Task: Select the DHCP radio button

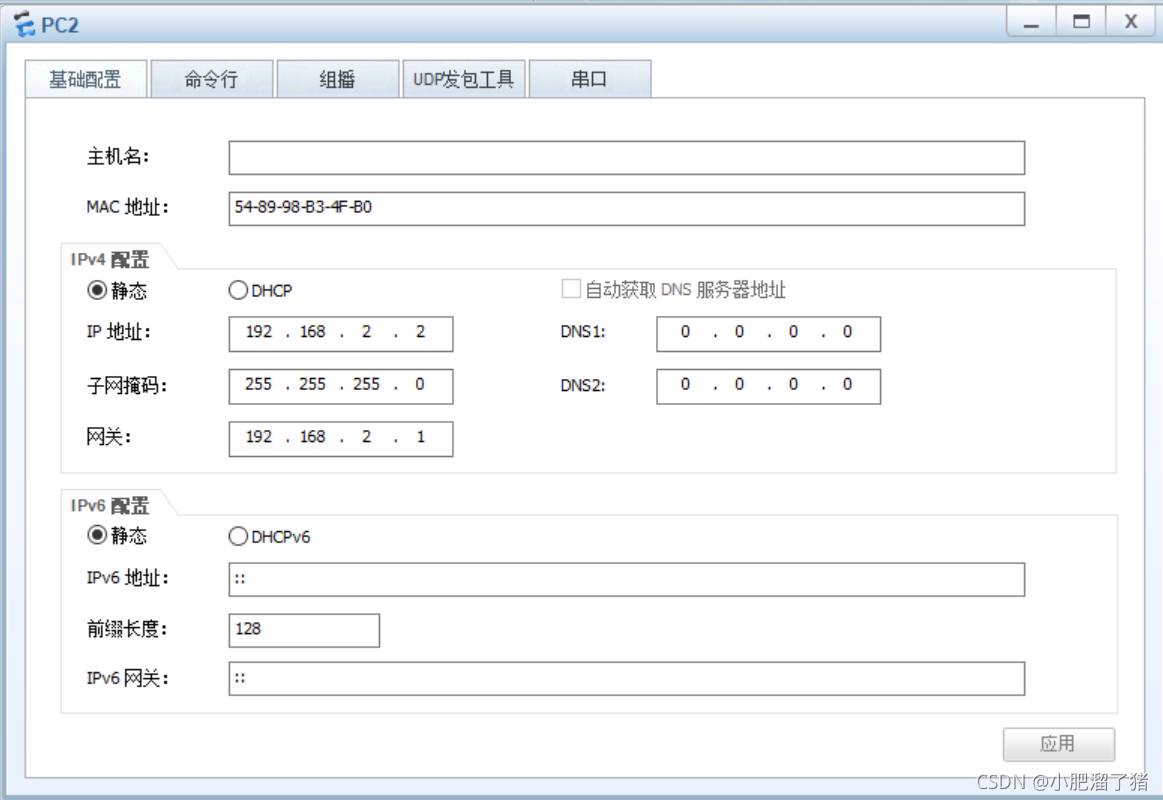Action: pos(238,290)
